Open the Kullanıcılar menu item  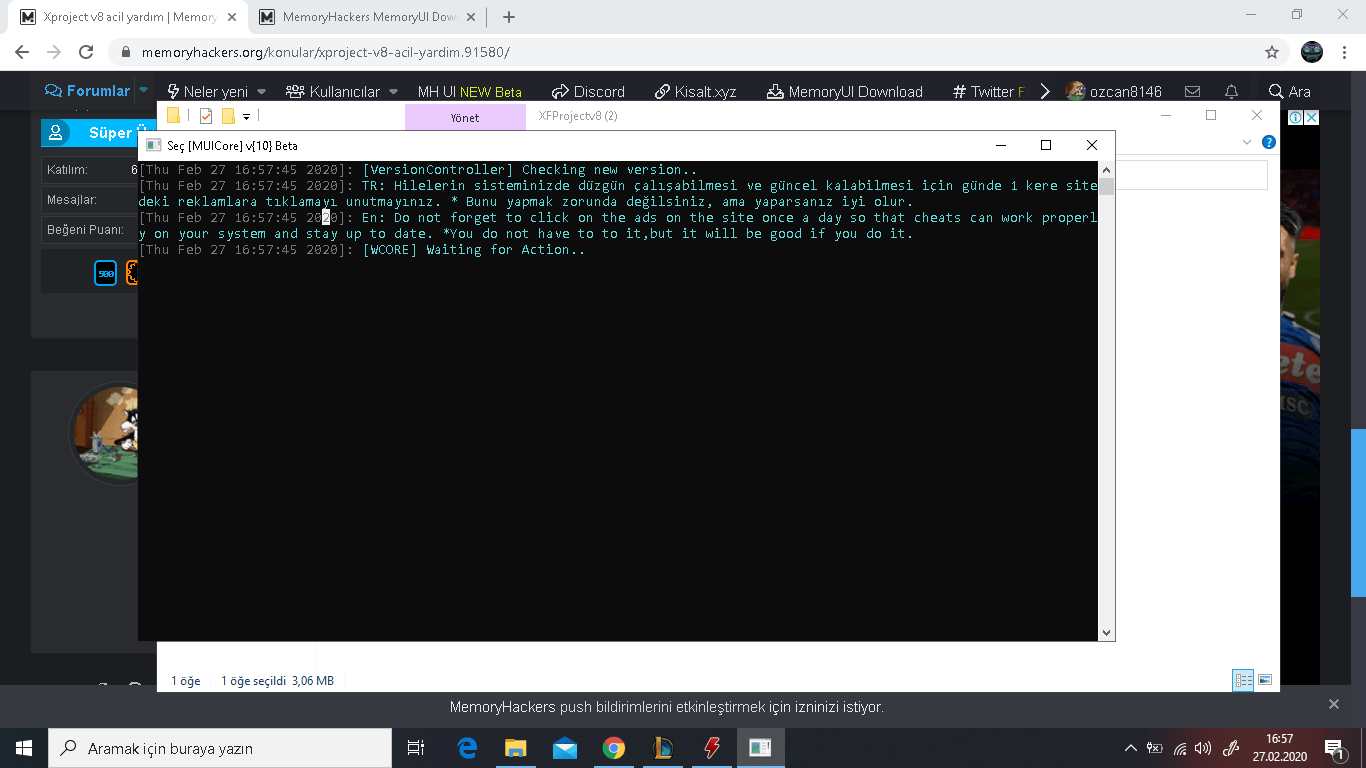click(x=333, y=92)
